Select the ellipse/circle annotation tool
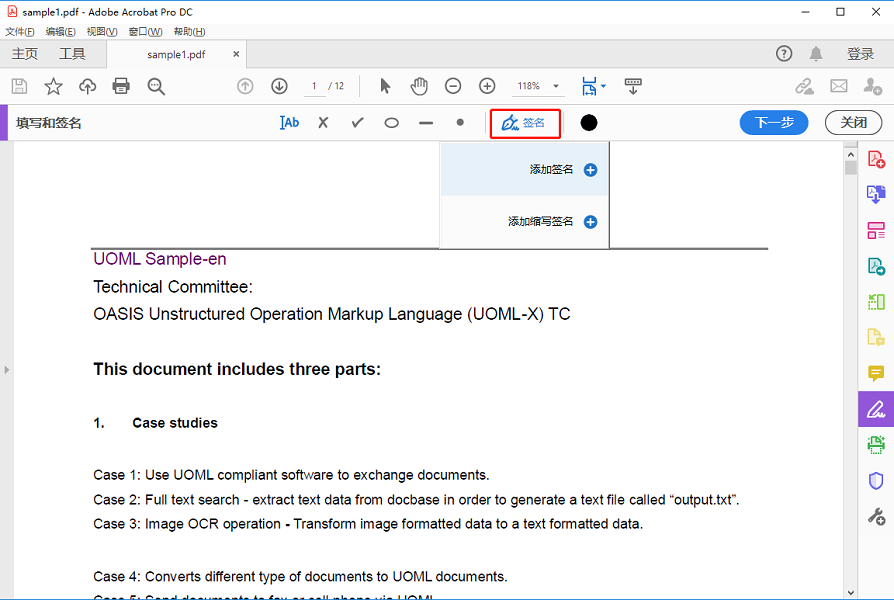894x600 pixels. tap(392, 123)
